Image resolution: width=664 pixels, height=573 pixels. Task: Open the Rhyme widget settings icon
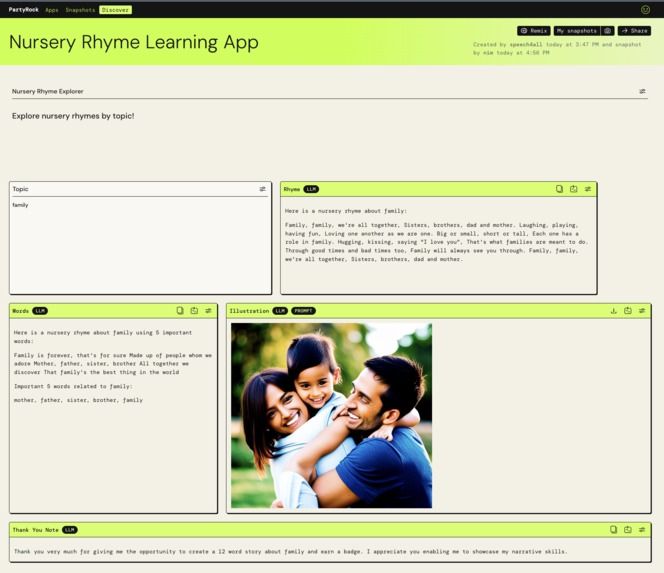click(588, 189)
